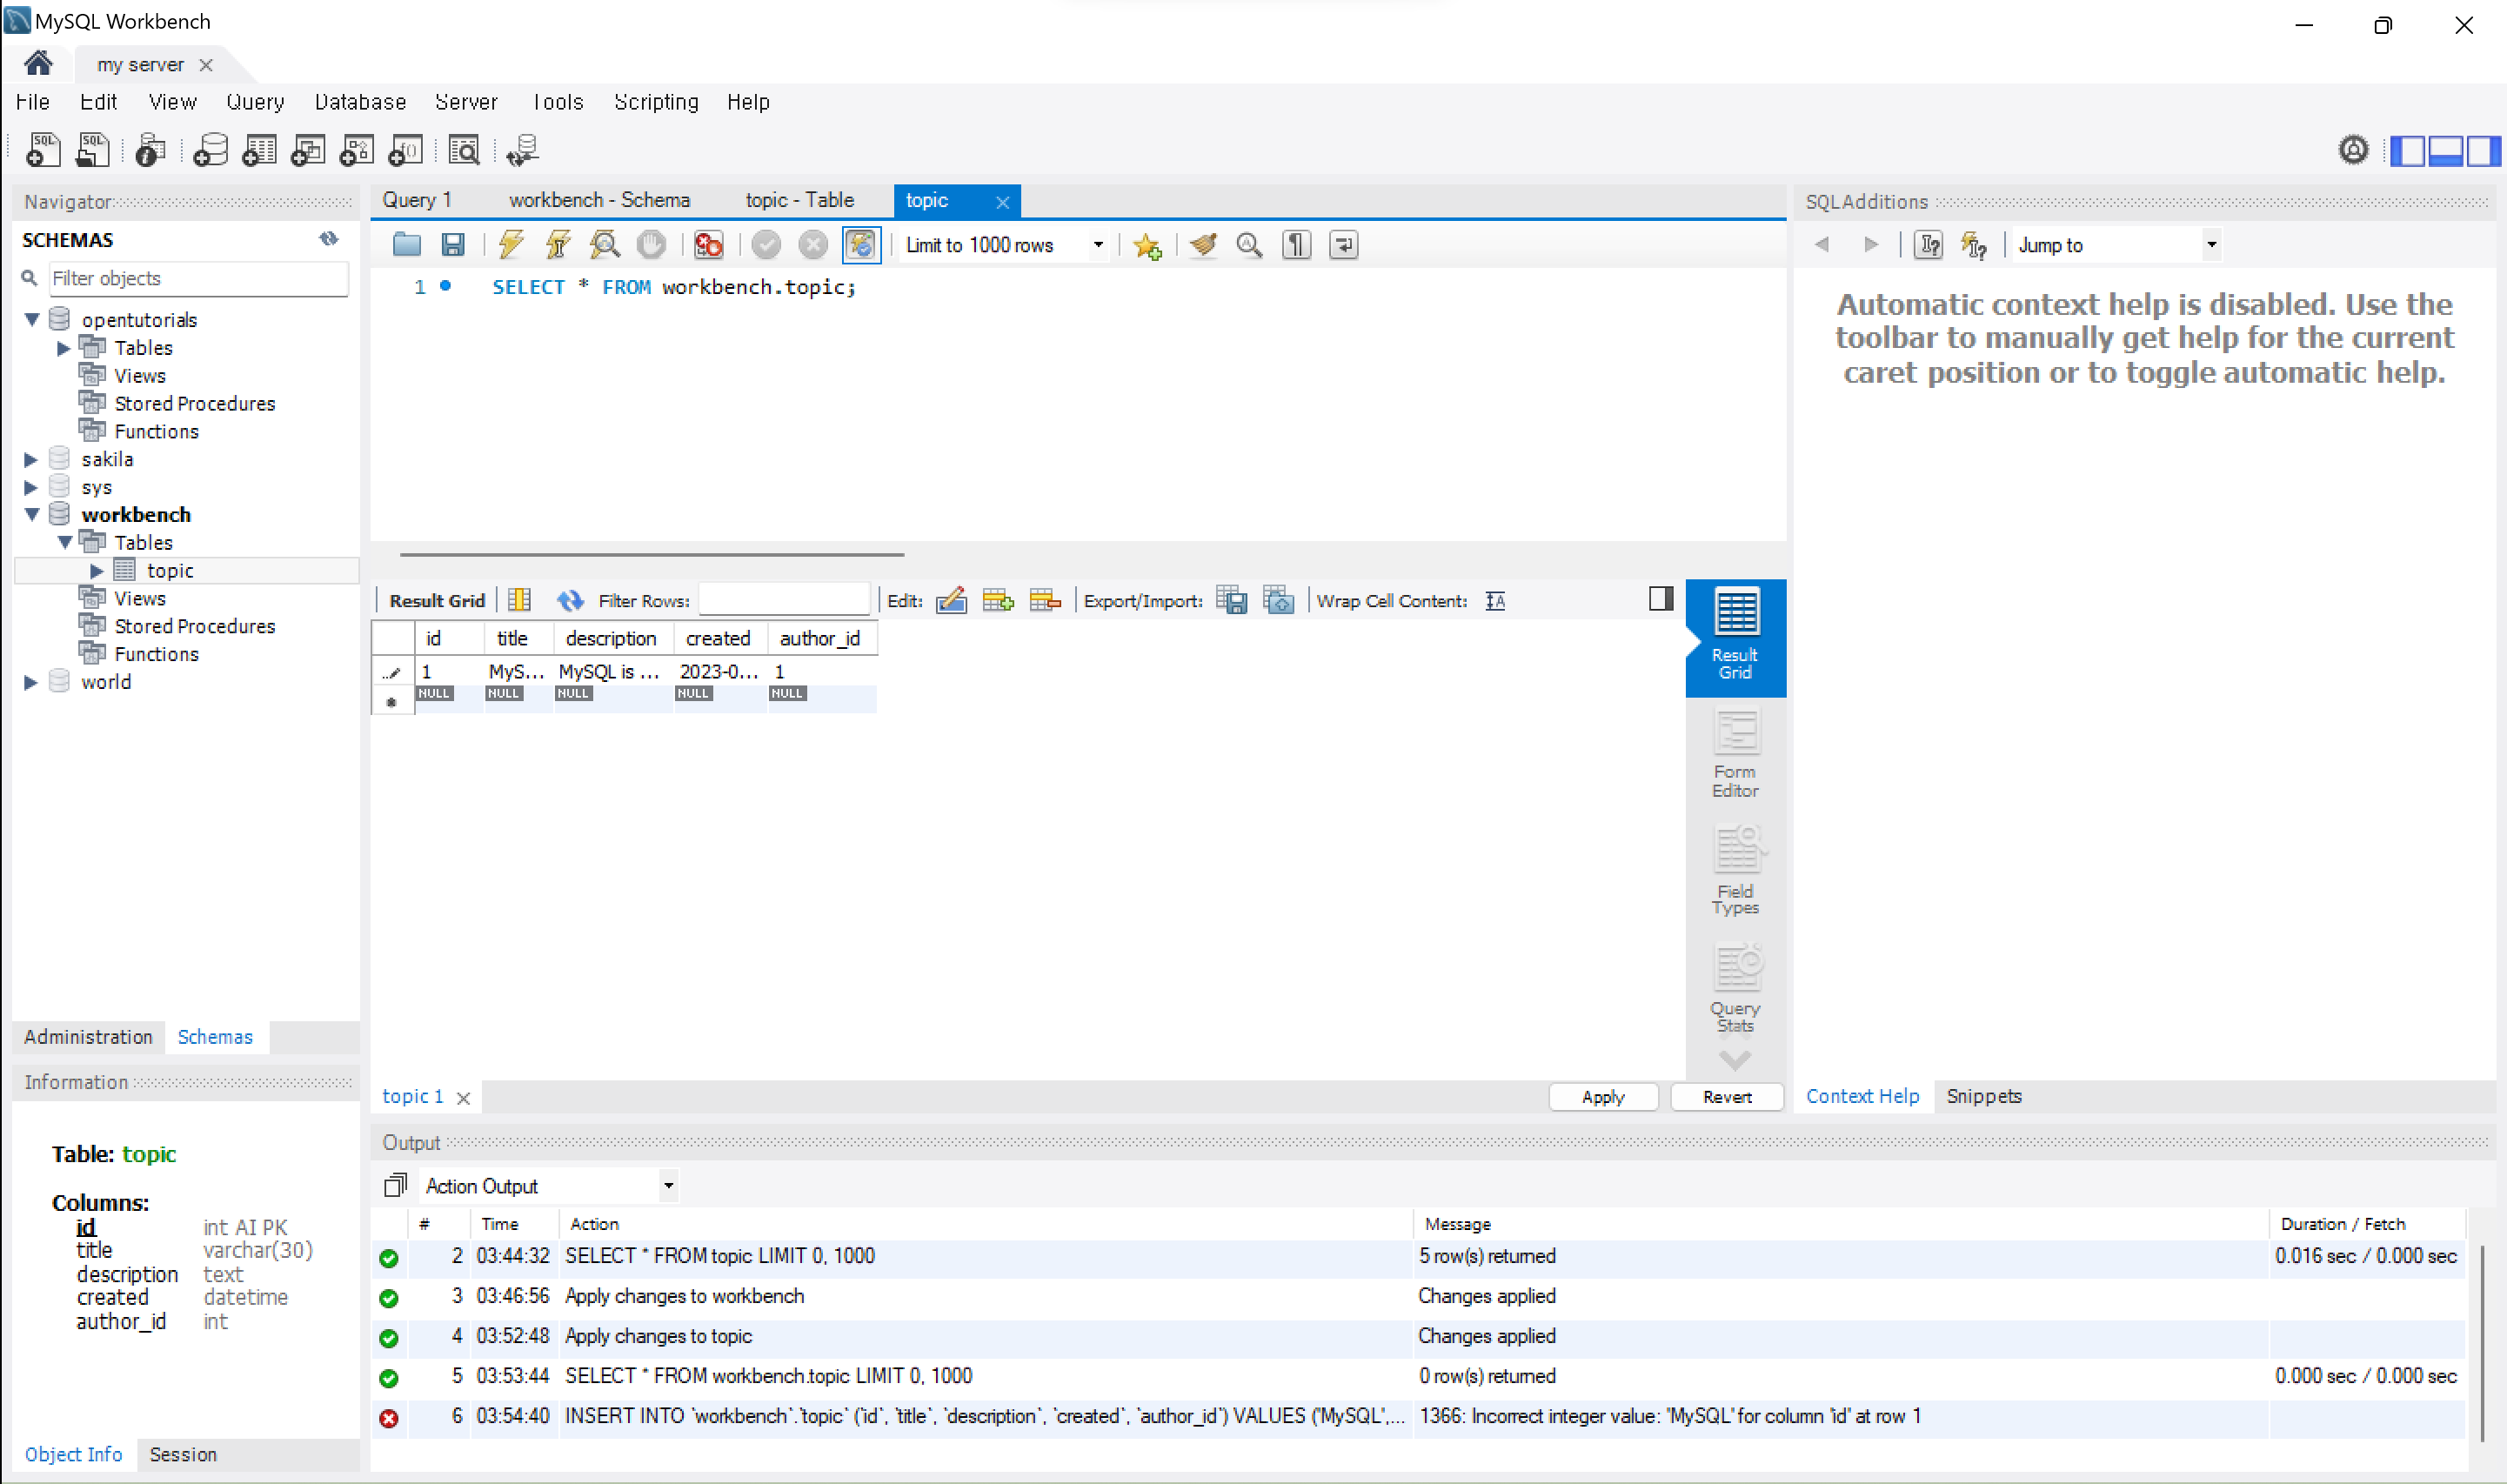Toggle the right sidebar visibility
The height and width of the screenshot is (1484, 2507).
click(2483, 150)
